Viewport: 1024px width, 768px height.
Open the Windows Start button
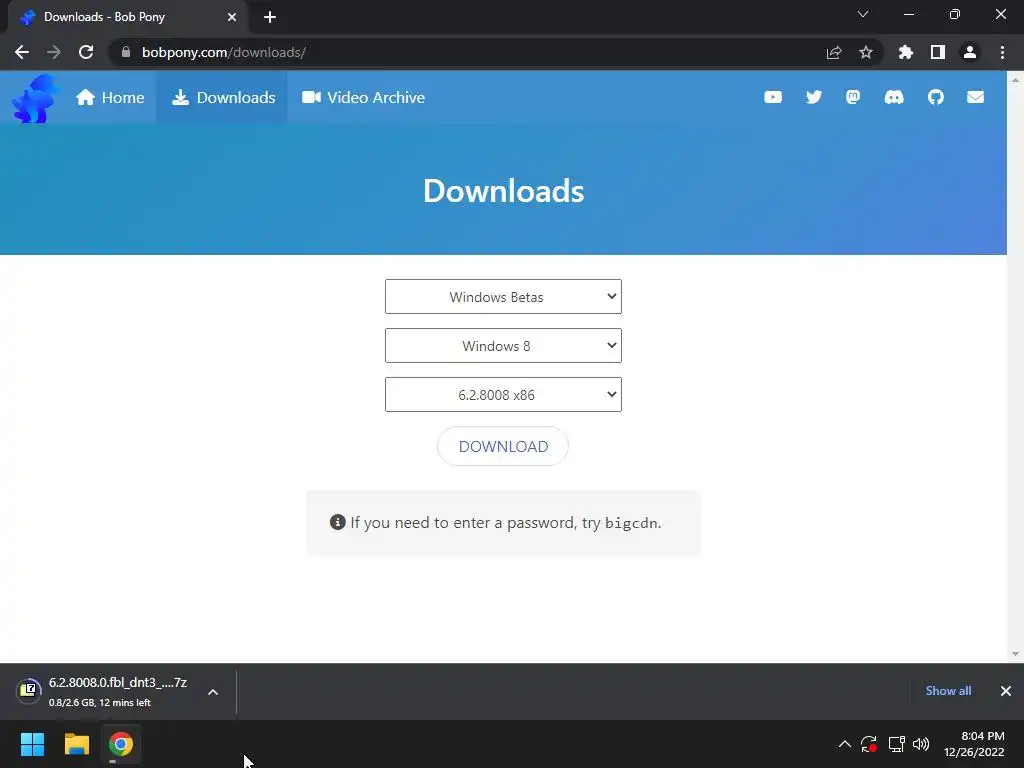point(32,744)
